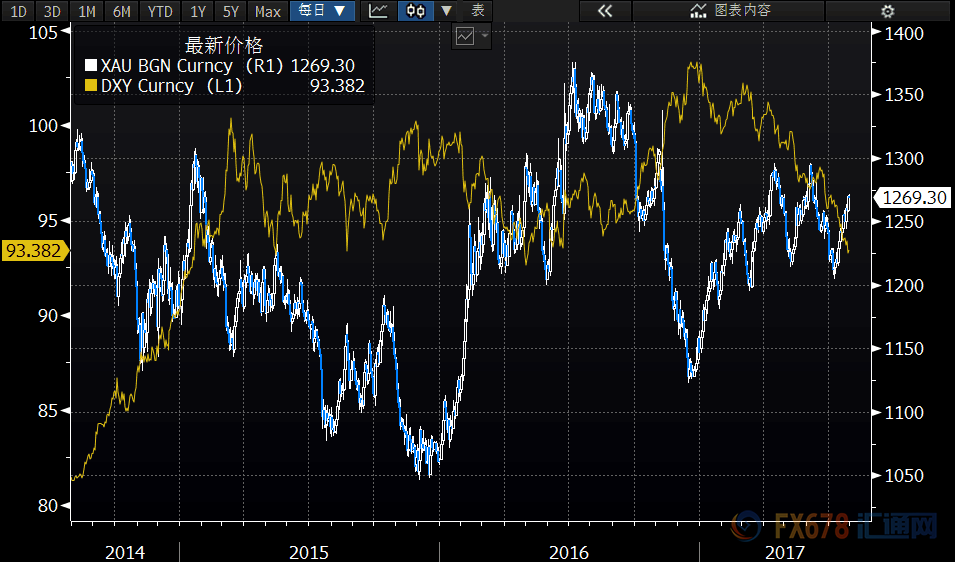Viewport: 955px width, 562px height.
Task: Click yellow DXY Curncy legend swatch
Action: tap(91, 86)
